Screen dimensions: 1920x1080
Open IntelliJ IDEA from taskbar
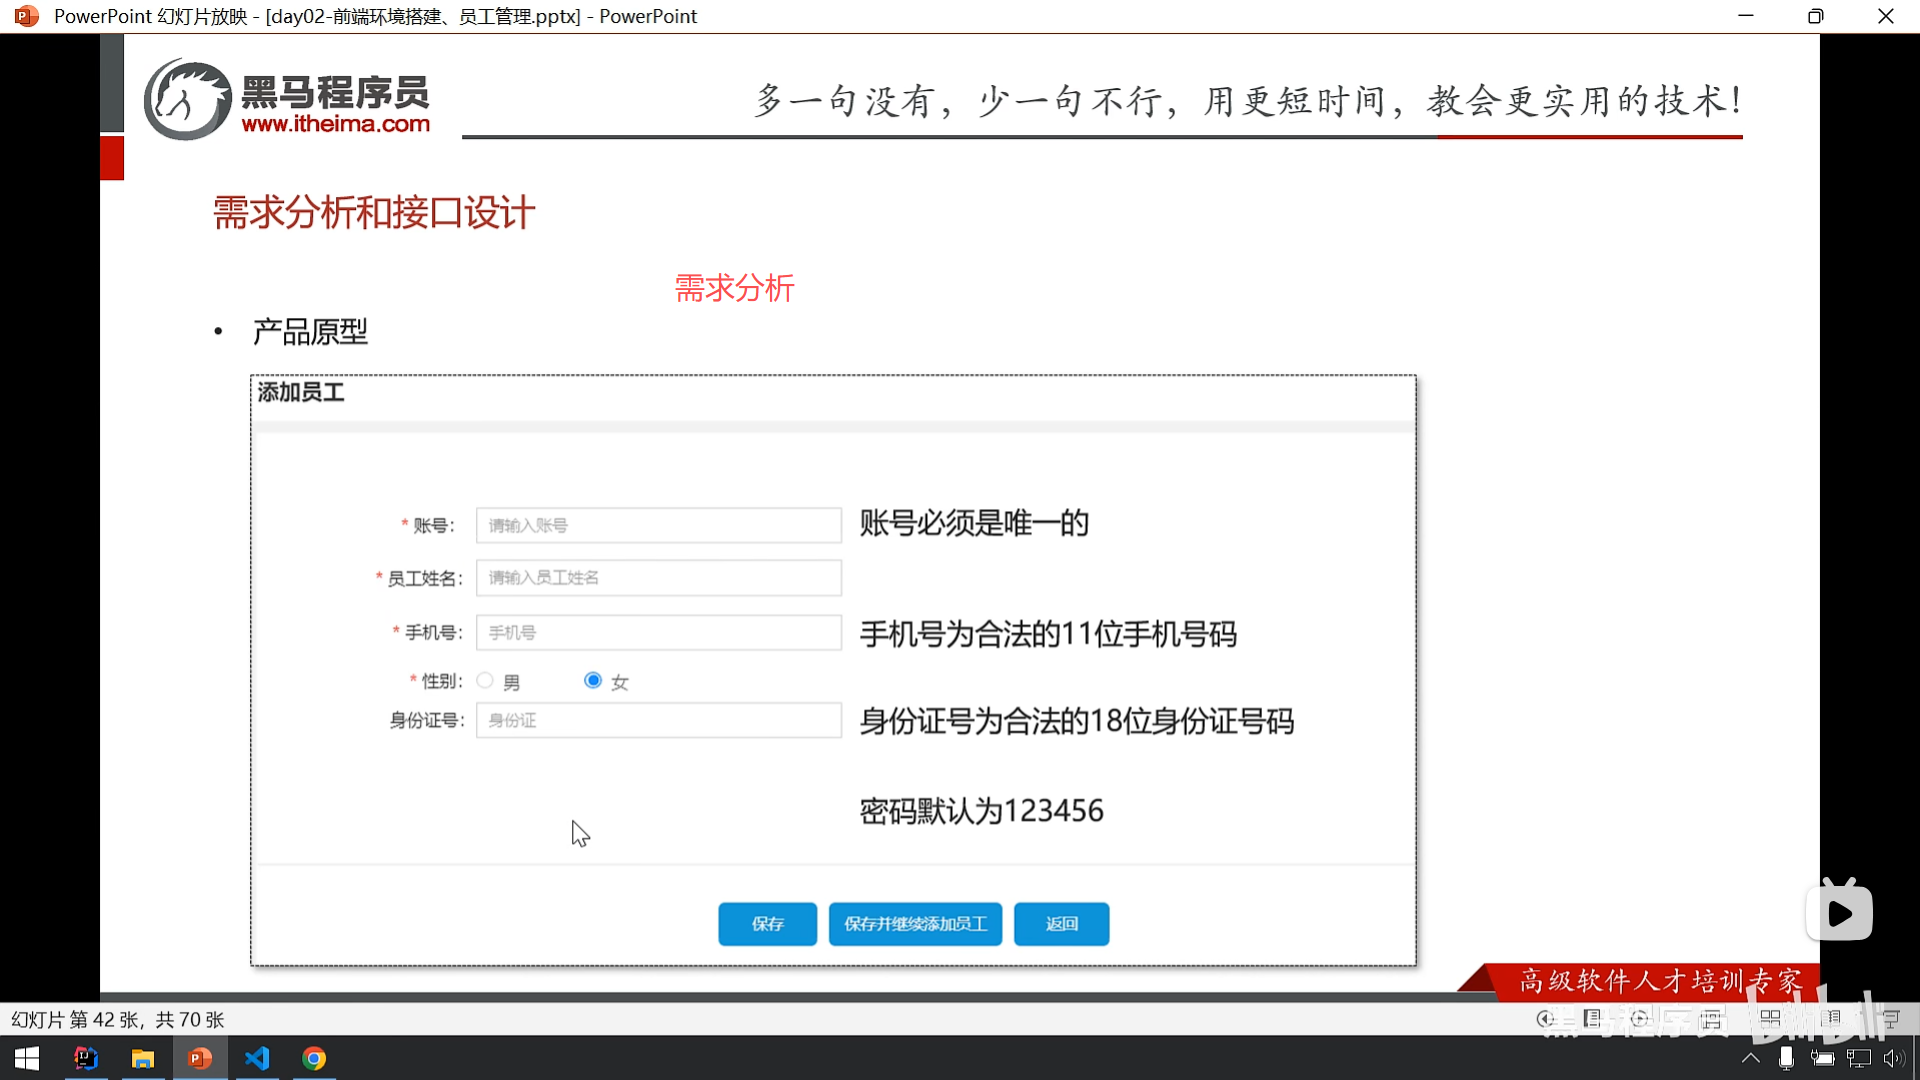(x=86, y=1058)
